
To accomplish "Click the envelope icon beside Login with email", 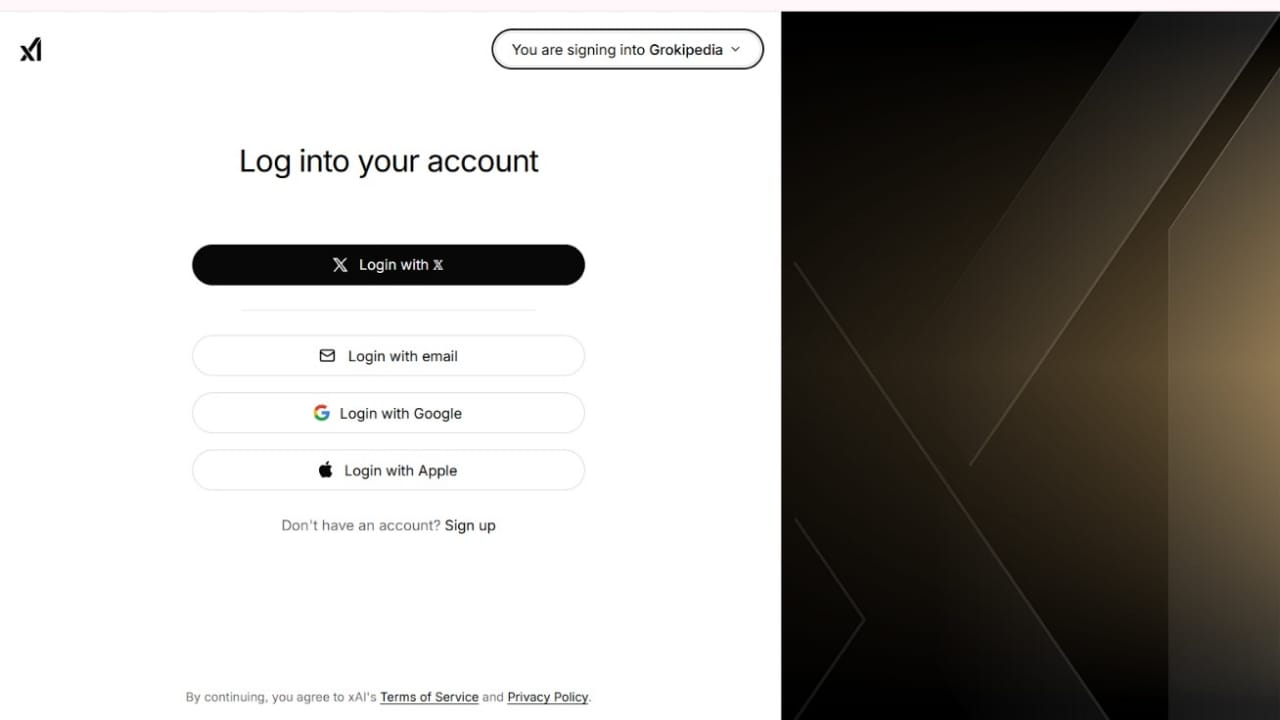I will click(x=327, y=356).
